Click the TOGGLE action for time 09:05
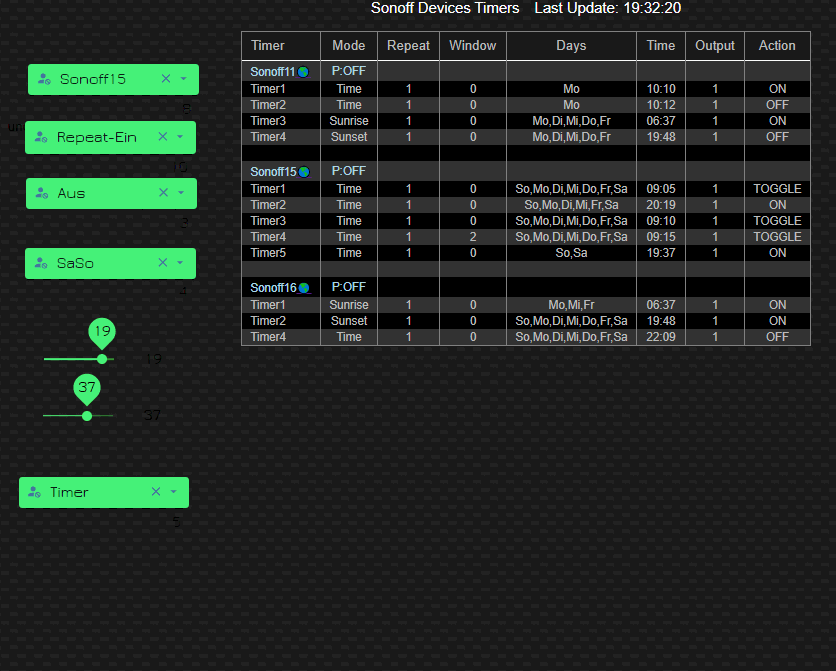 pos(777,189)
